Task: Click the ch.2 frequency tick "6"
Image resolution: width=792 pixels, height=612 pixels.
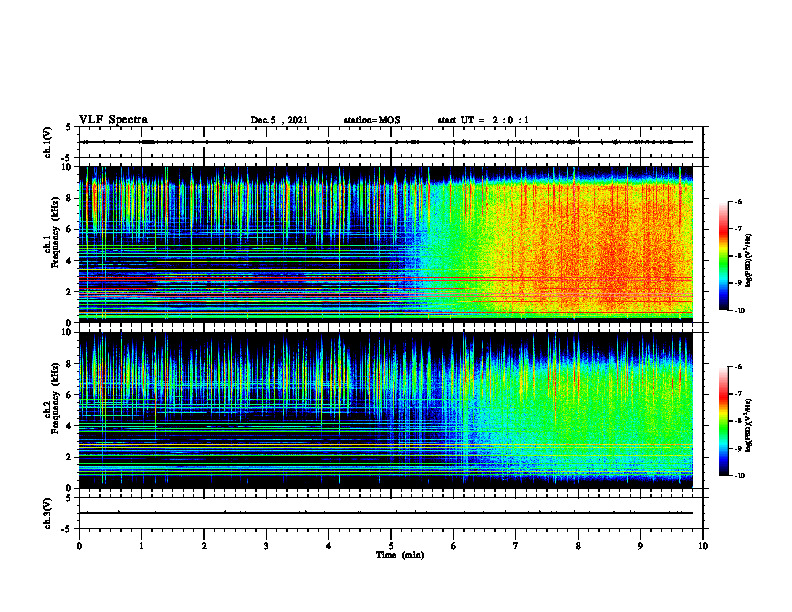Action: [70, 395]
